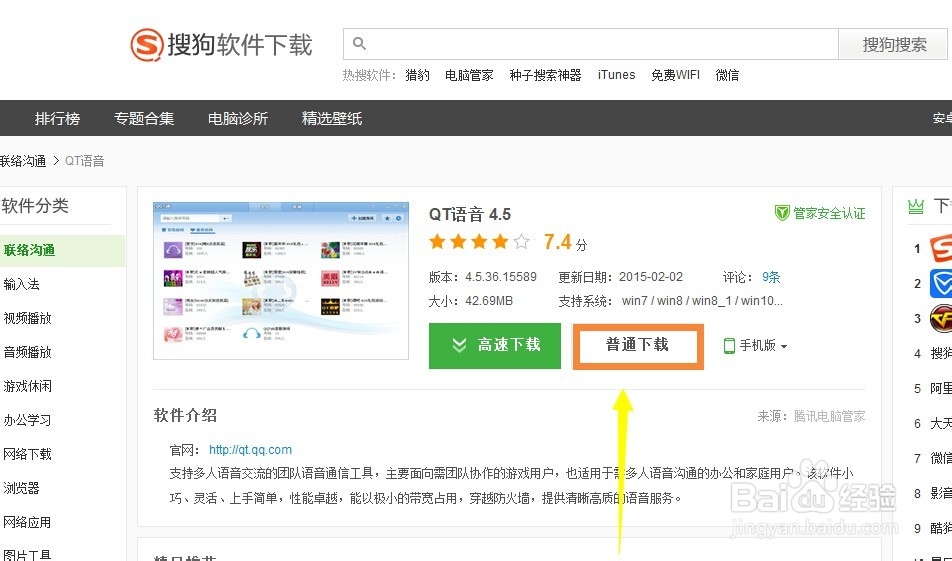The image size is (952, 561).
Task: Select the 联络沟通 category
Action: [x=62, y=250]
